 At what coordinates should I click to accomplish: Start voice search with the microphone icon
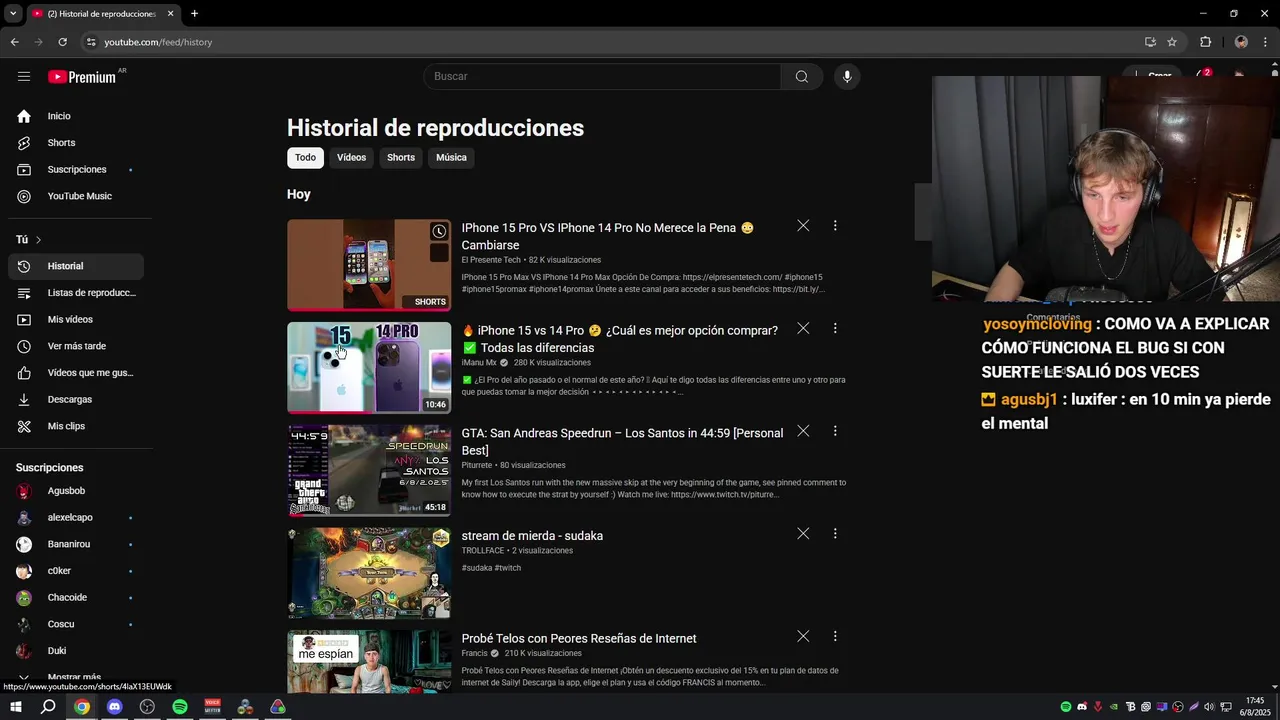[847, 76]
